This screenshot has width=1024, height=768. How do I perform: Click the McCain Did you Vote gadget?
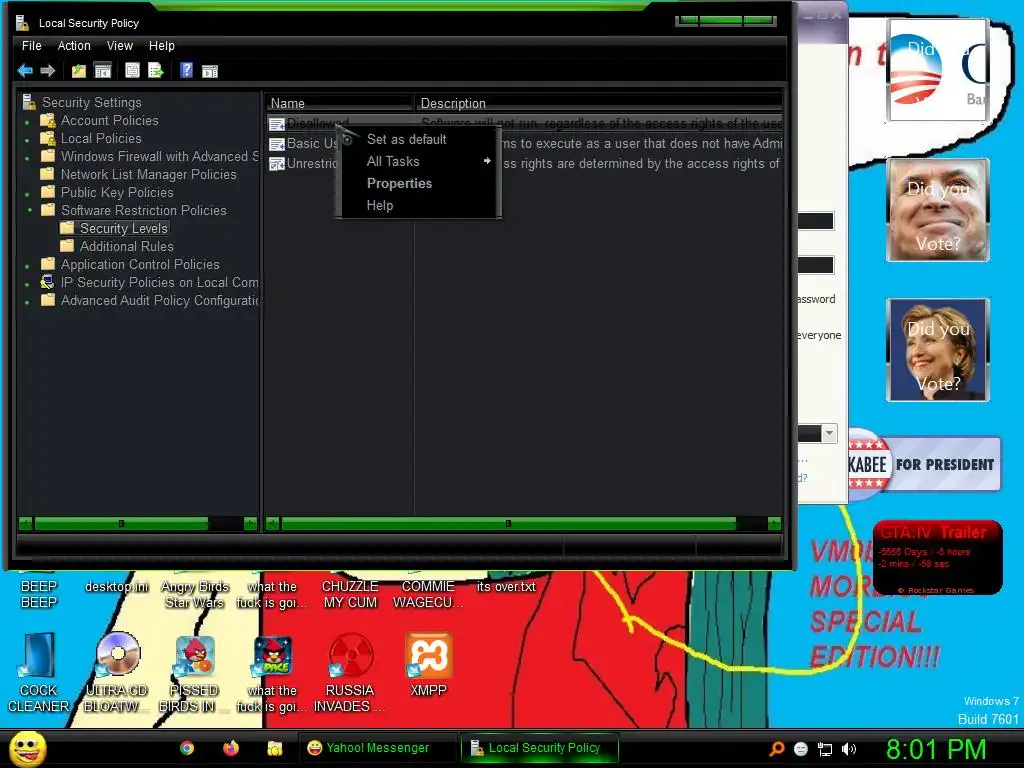click(x=938, y=210)
